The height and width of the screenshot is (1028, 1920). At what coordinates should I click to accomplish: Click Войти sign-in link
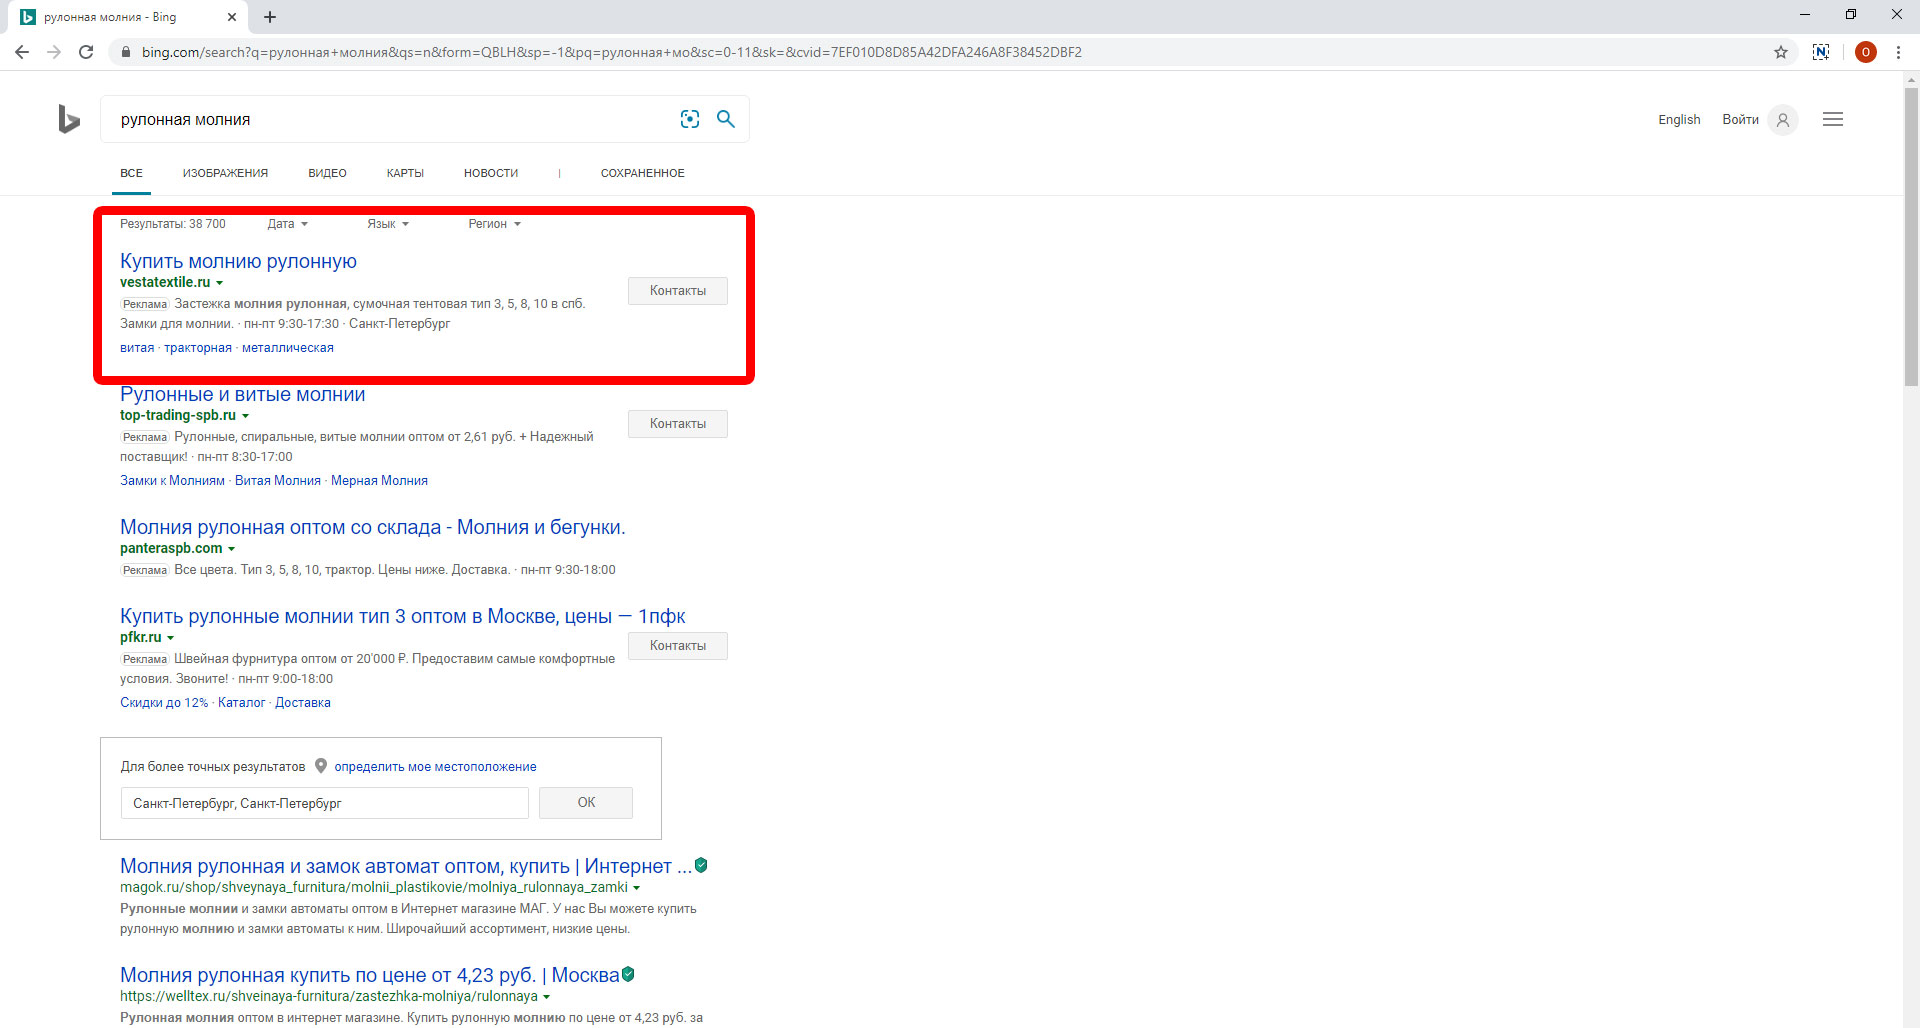click(x=1740, y=120)
